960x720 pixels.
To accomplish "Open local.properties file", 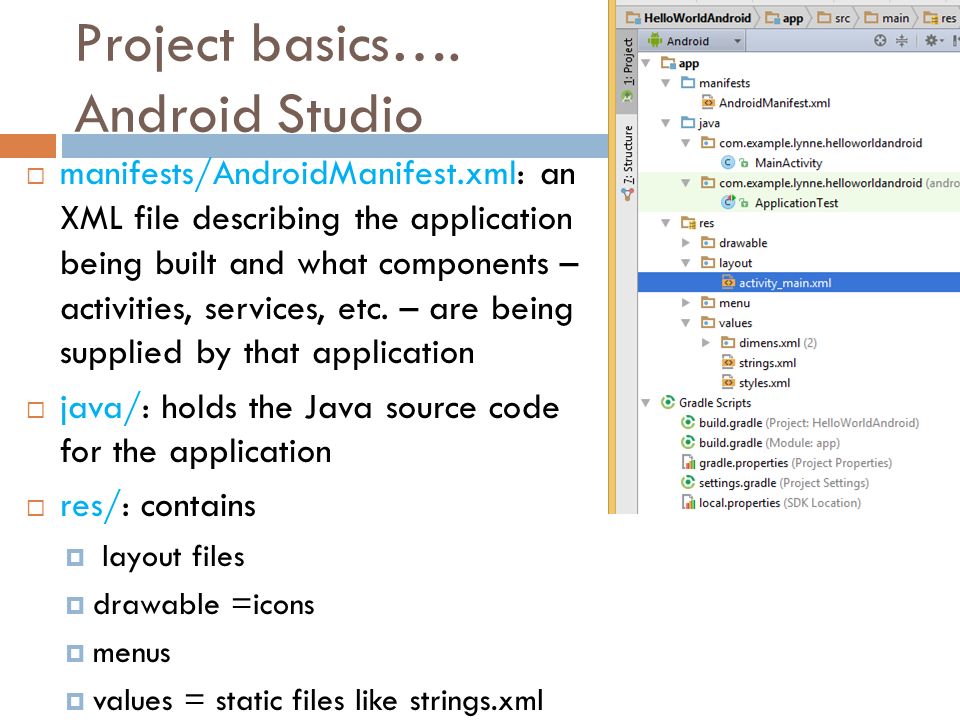I will pyautogui.click(x=779, y=503).
